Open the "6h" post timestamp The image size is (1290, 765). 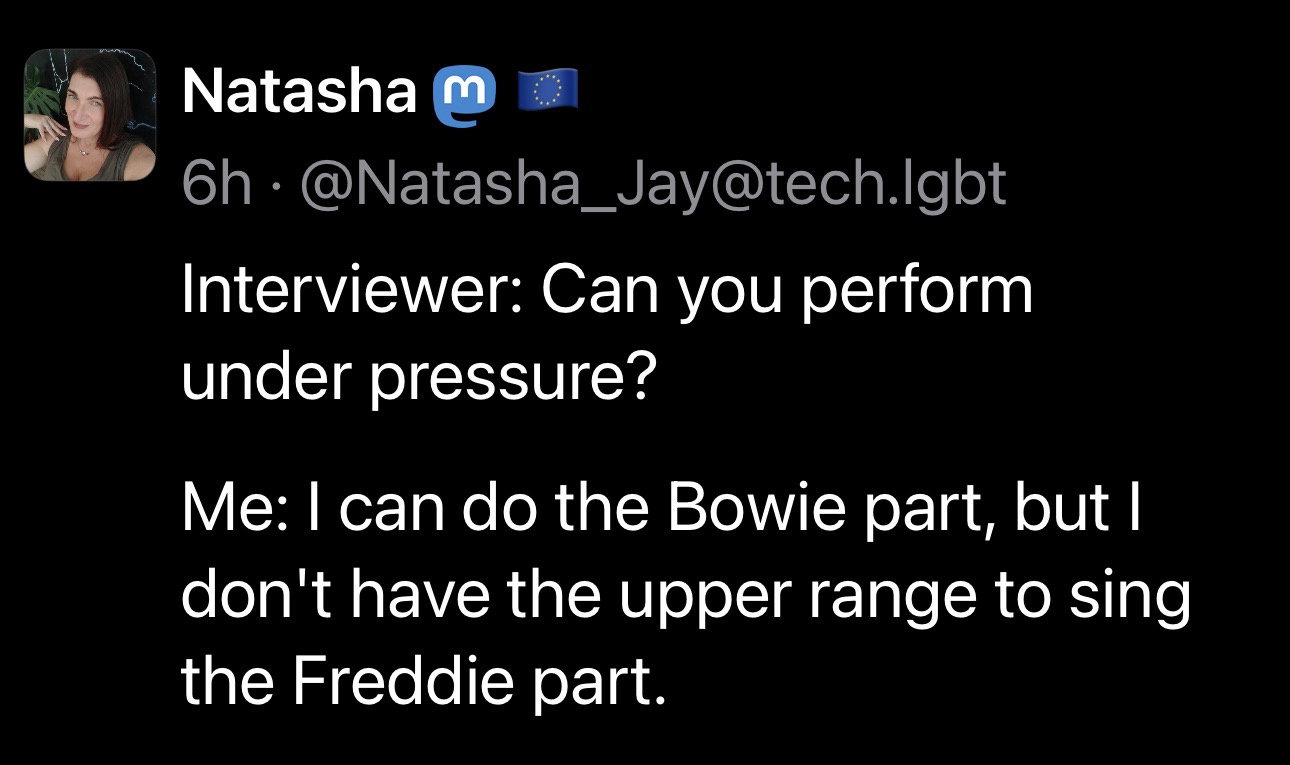click(216, 182)
